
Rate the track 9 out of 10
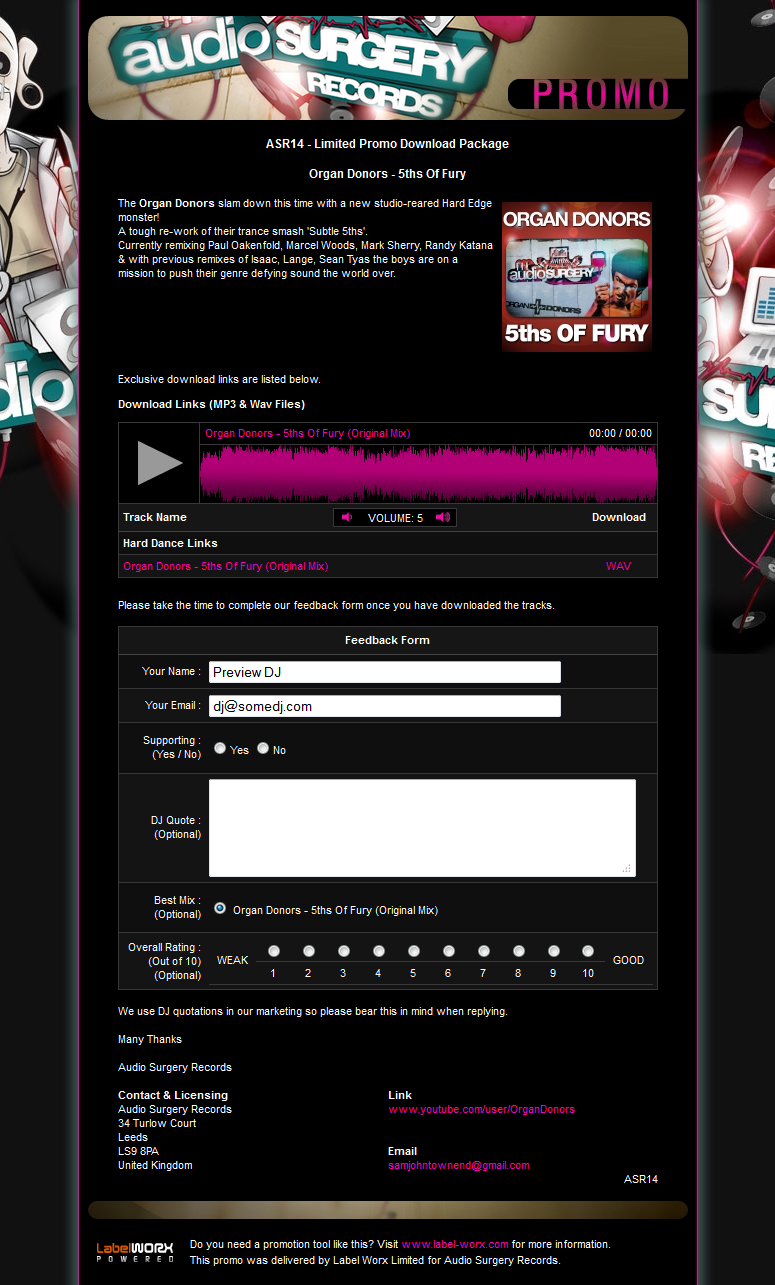554,951
